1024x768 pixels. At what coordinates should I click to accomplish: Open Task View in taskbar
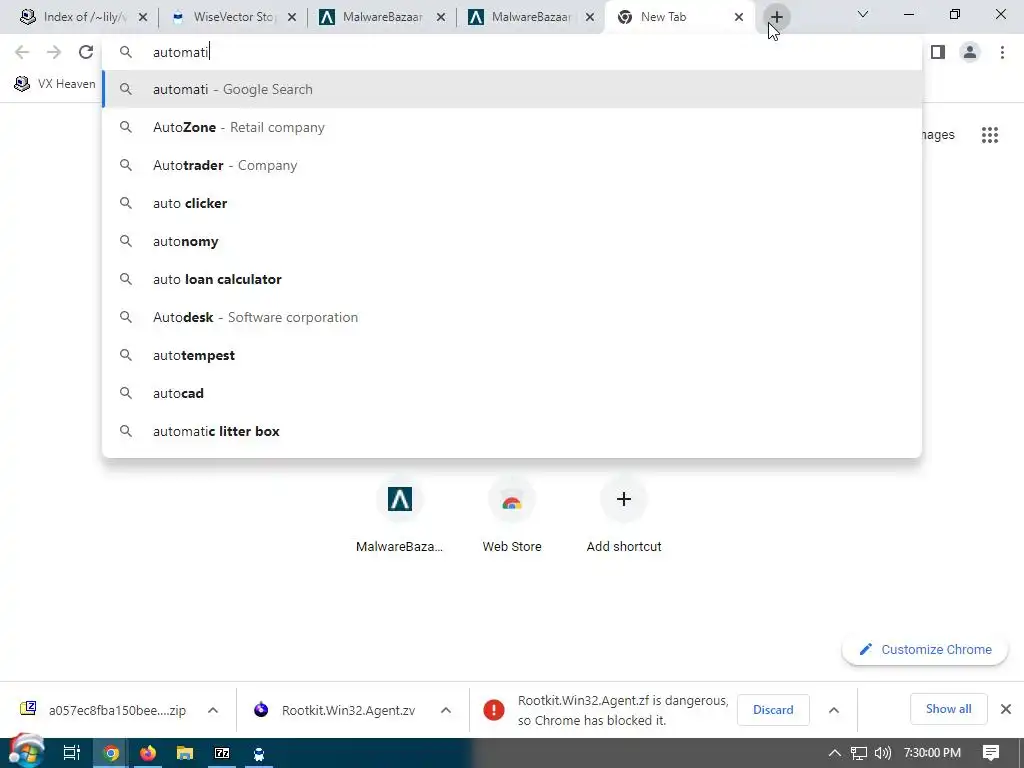[x=71, y=753]
